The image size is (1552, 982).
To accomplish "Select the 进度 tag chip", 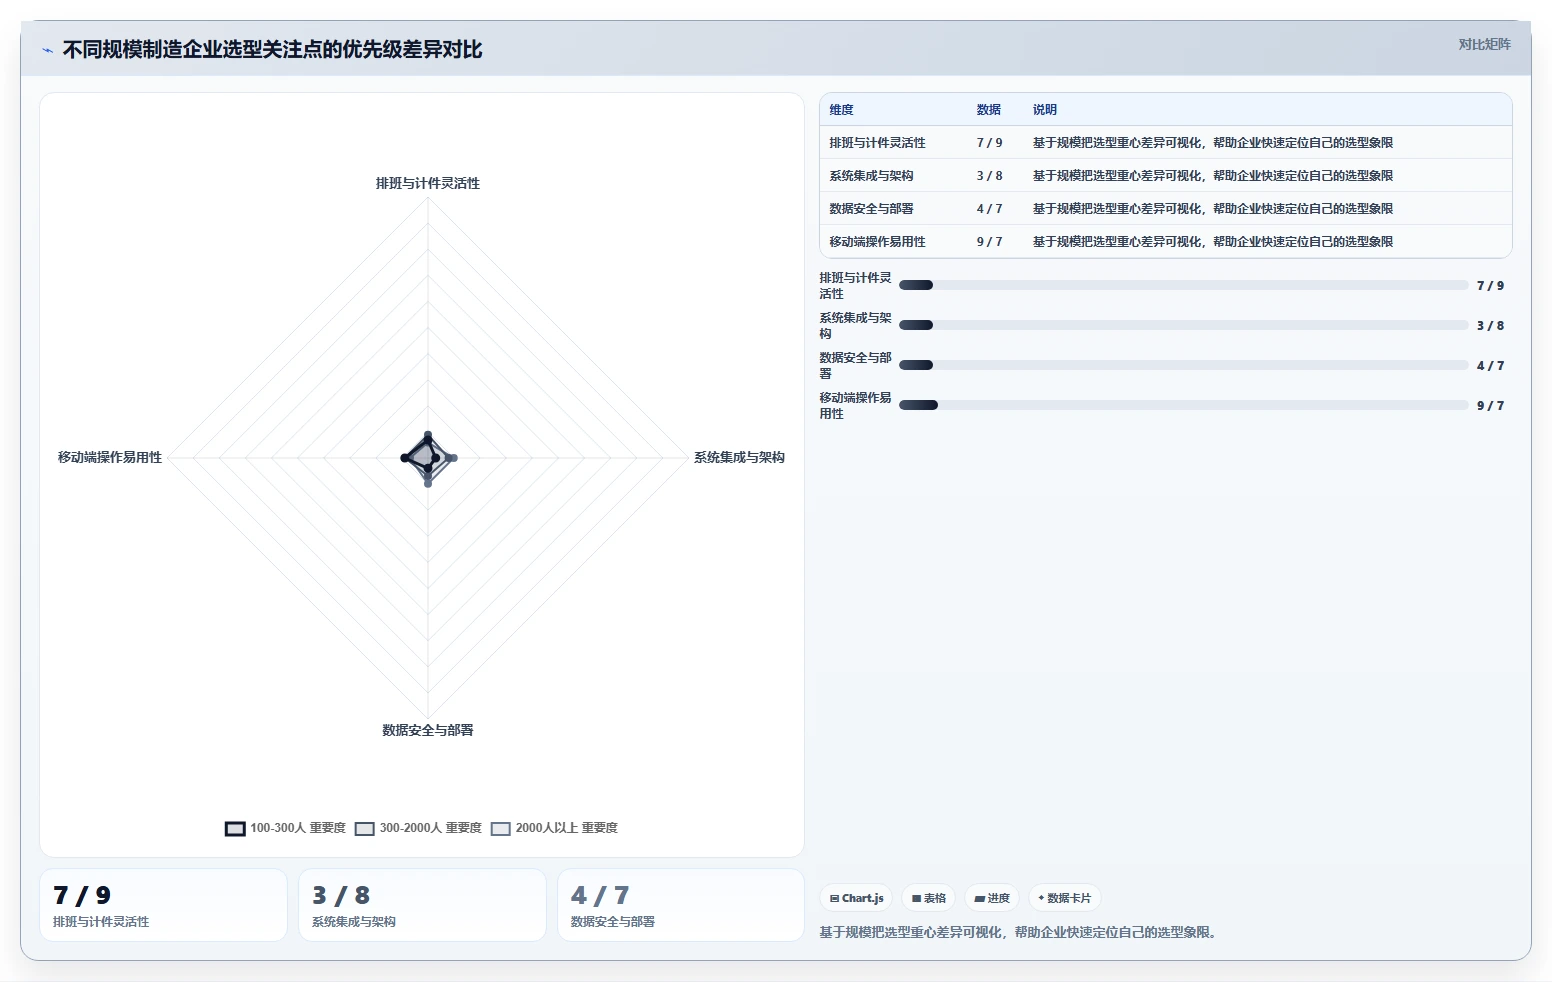I will point(992,898).
